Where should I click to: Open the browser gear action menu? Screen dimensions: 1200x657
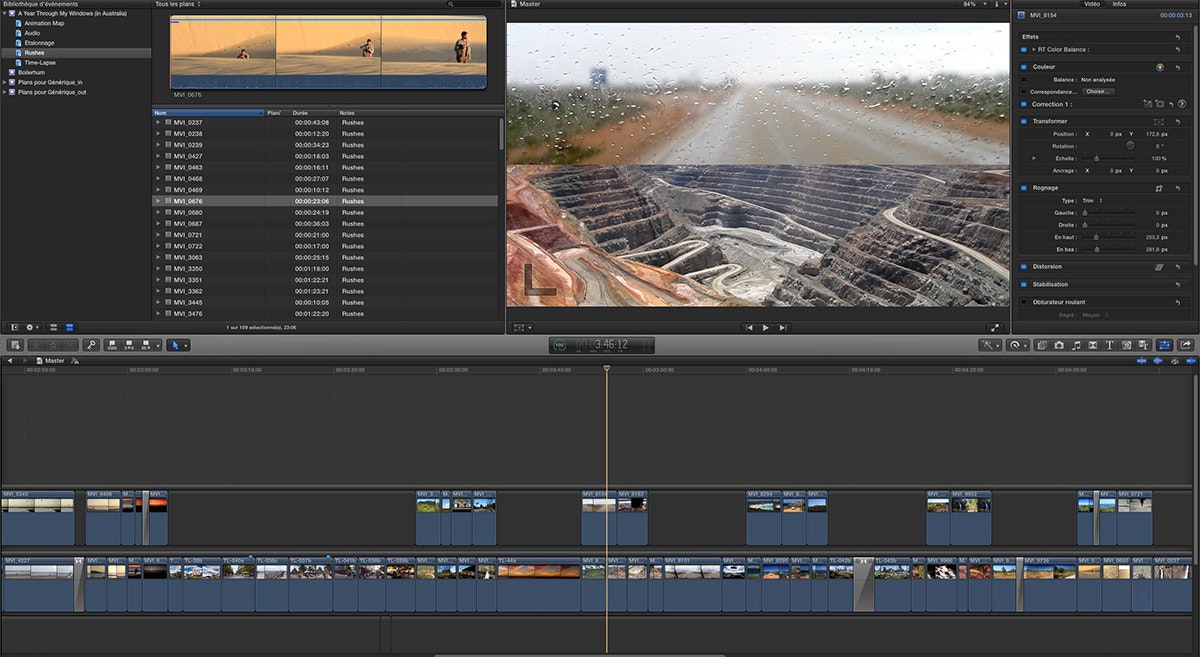pyautogui.click(x=33, y=327)
